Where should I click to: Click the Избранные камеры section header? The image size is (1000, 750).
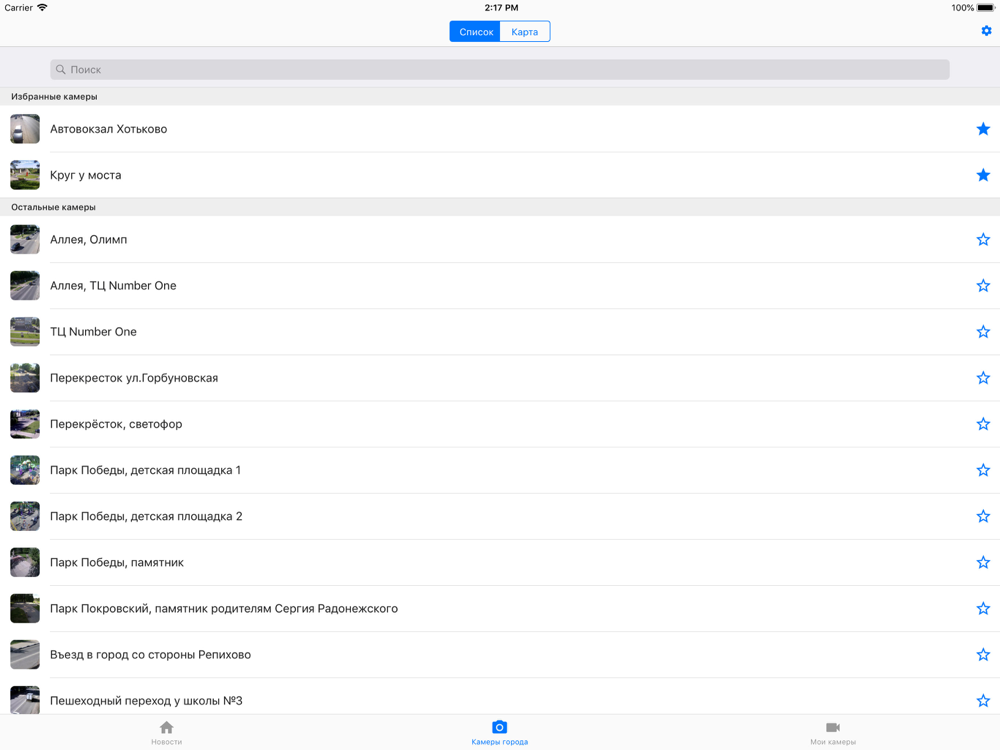(54, 96)
